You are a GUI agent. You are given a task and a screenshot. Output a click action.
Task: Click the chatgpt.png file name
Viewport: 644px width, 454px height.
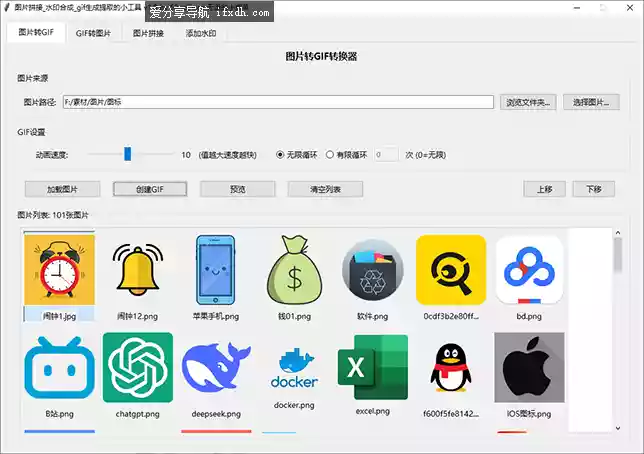(138, 414)
